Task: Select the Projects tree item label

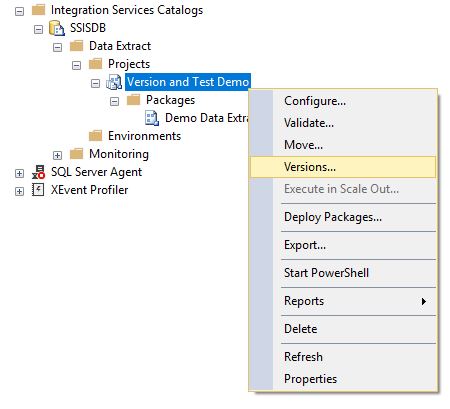Action: tap(129, 64)
